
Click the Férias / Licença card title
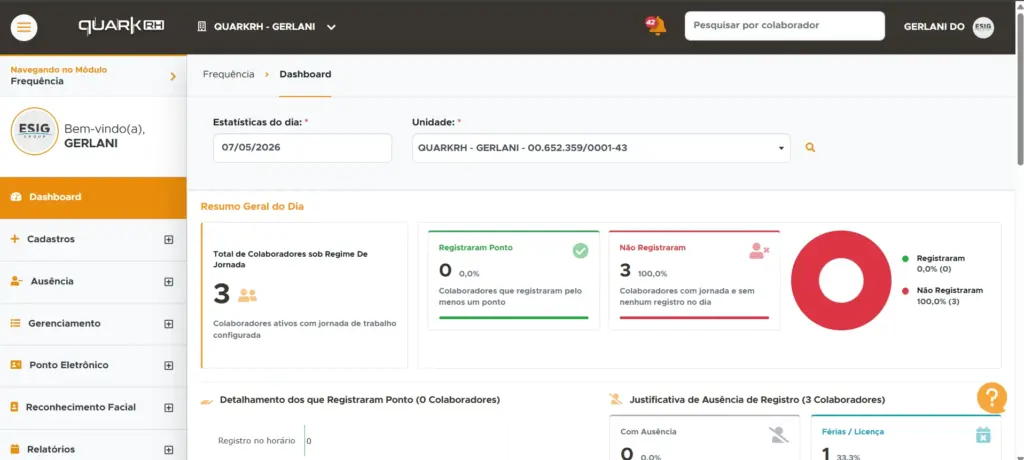click(853, 432)
